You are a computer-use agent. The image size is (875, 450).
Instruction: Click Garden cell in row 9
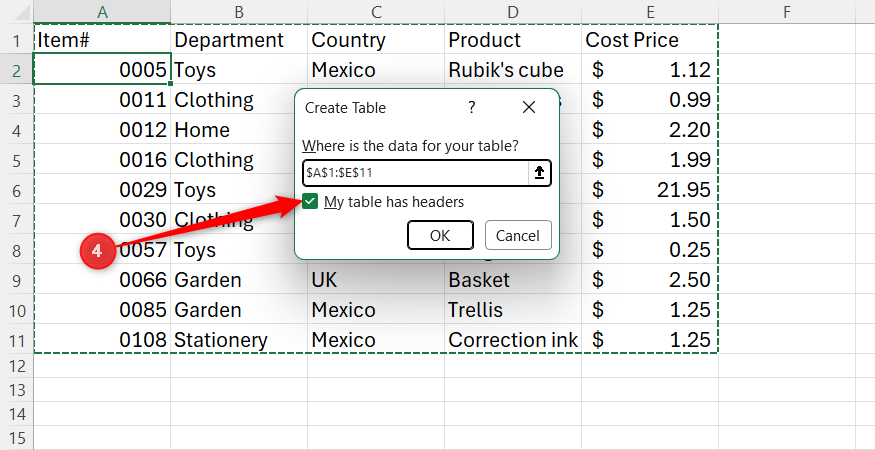coord(239,280)
